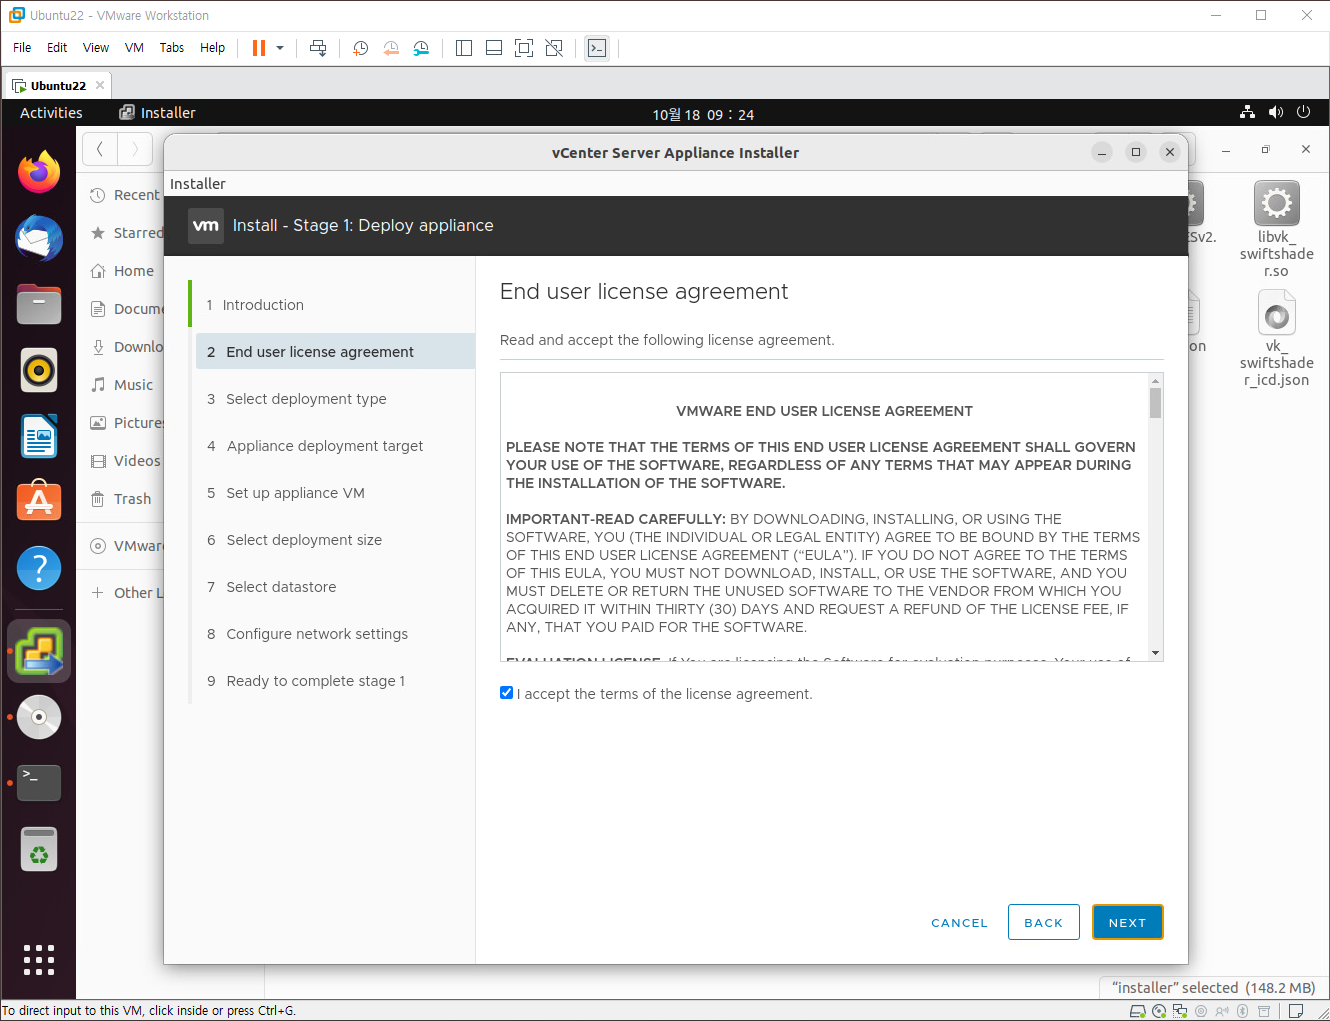Open Terminal from the dock
1330x1021 pixels.
(x=39, y=783)
